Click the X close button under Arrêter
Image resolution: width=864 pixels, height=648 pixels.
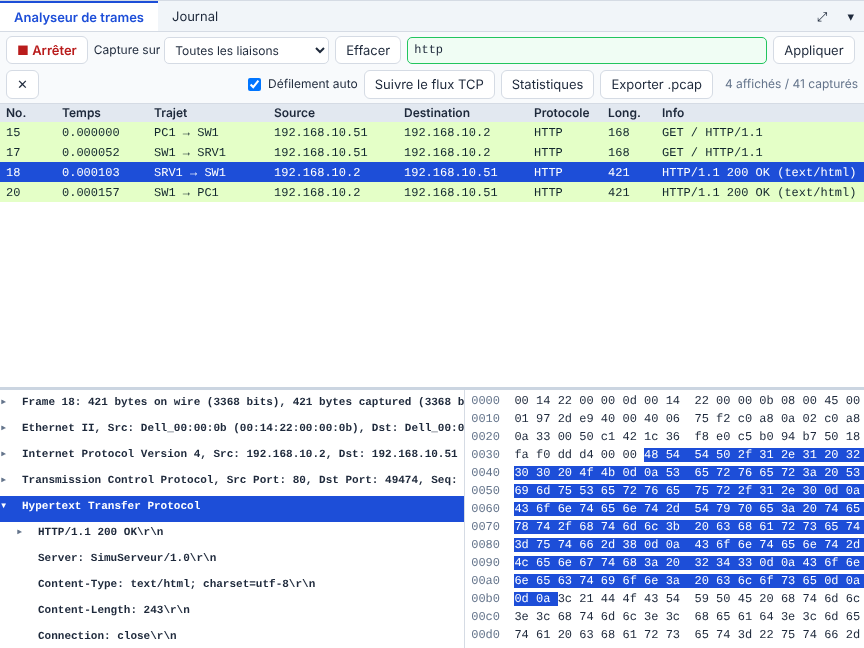(23, 84)
